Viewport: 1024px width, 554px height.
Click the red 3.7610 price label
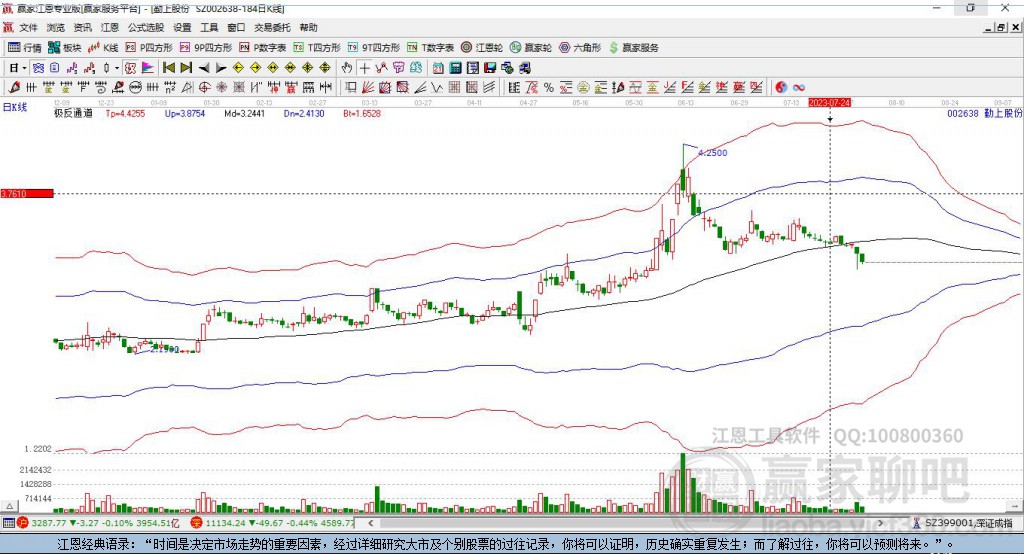point(27,193)
